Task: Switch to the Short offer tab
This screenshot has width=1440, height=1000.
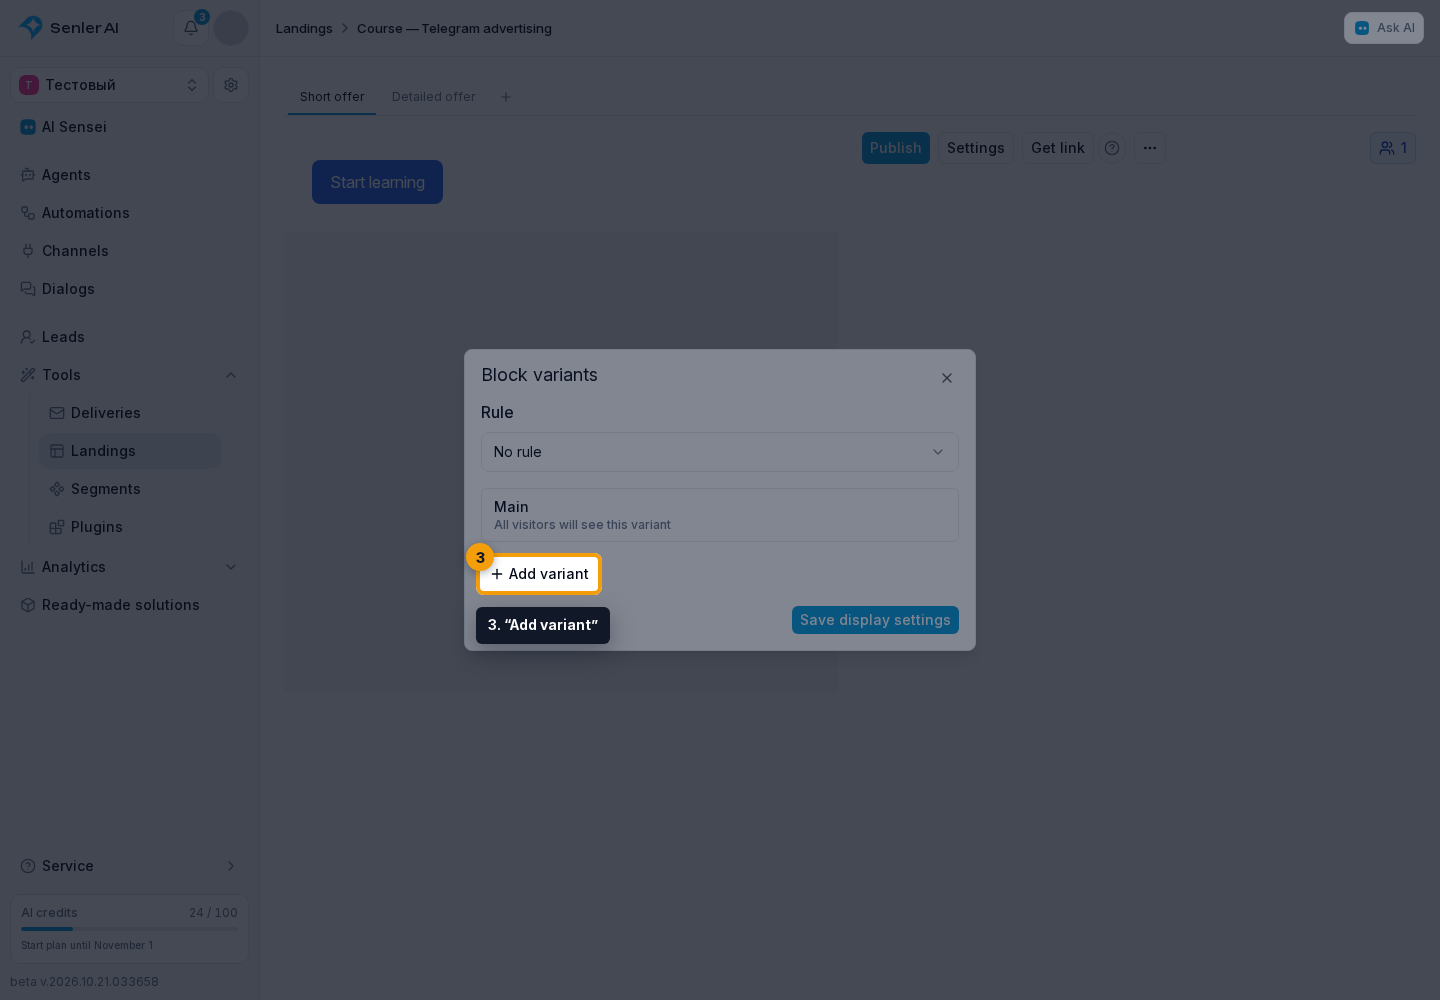Action: point(332,97)
